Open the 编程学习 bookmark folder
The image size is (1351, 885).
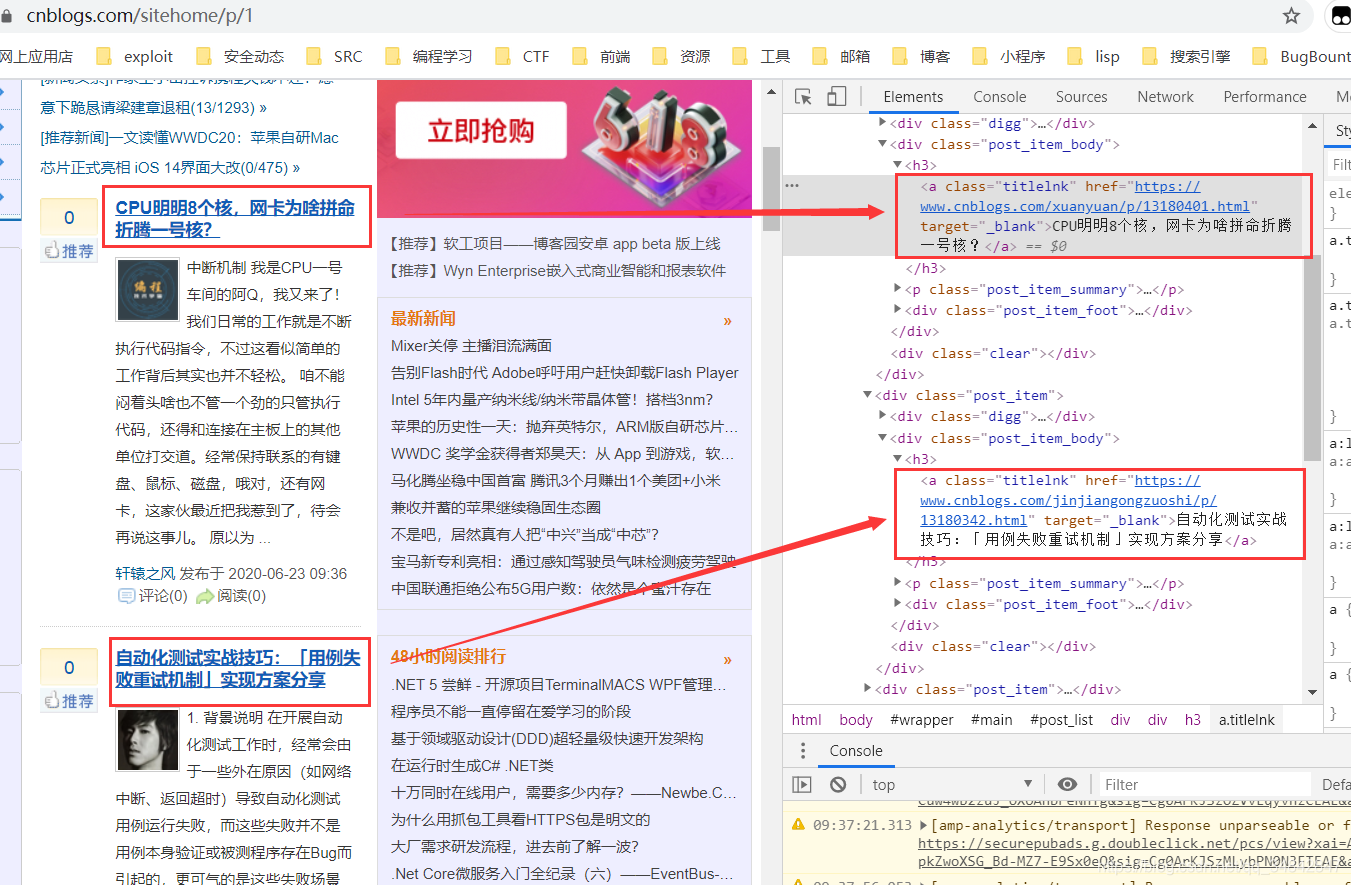tap(430, 56)
